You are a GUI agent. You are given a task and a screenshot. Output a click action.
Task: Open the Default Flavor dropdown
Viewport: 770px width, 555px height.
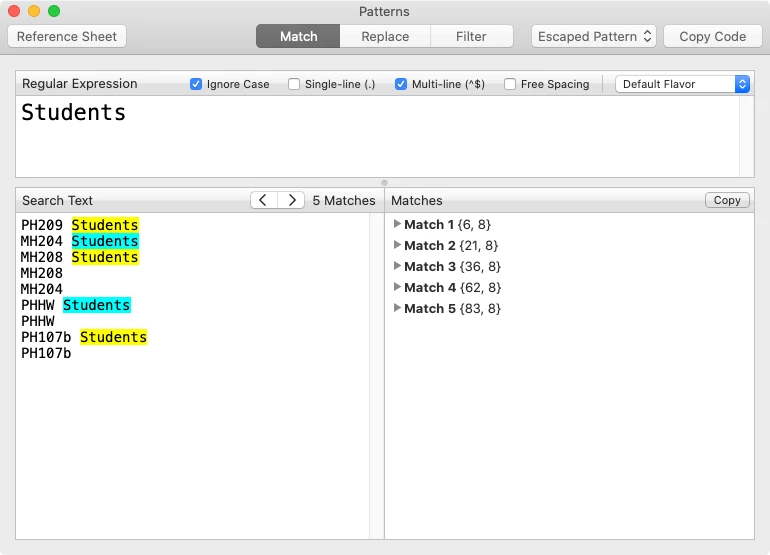tap(682, 84)
